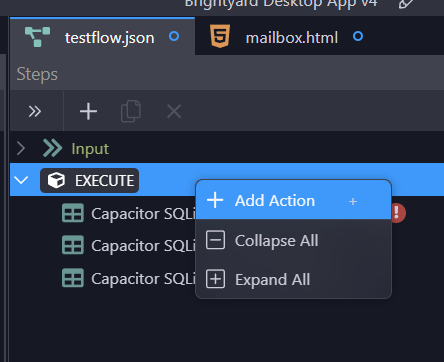444x362 pixels.
Task: Click the delete step X toolbar icon
Action: [174, 111]
